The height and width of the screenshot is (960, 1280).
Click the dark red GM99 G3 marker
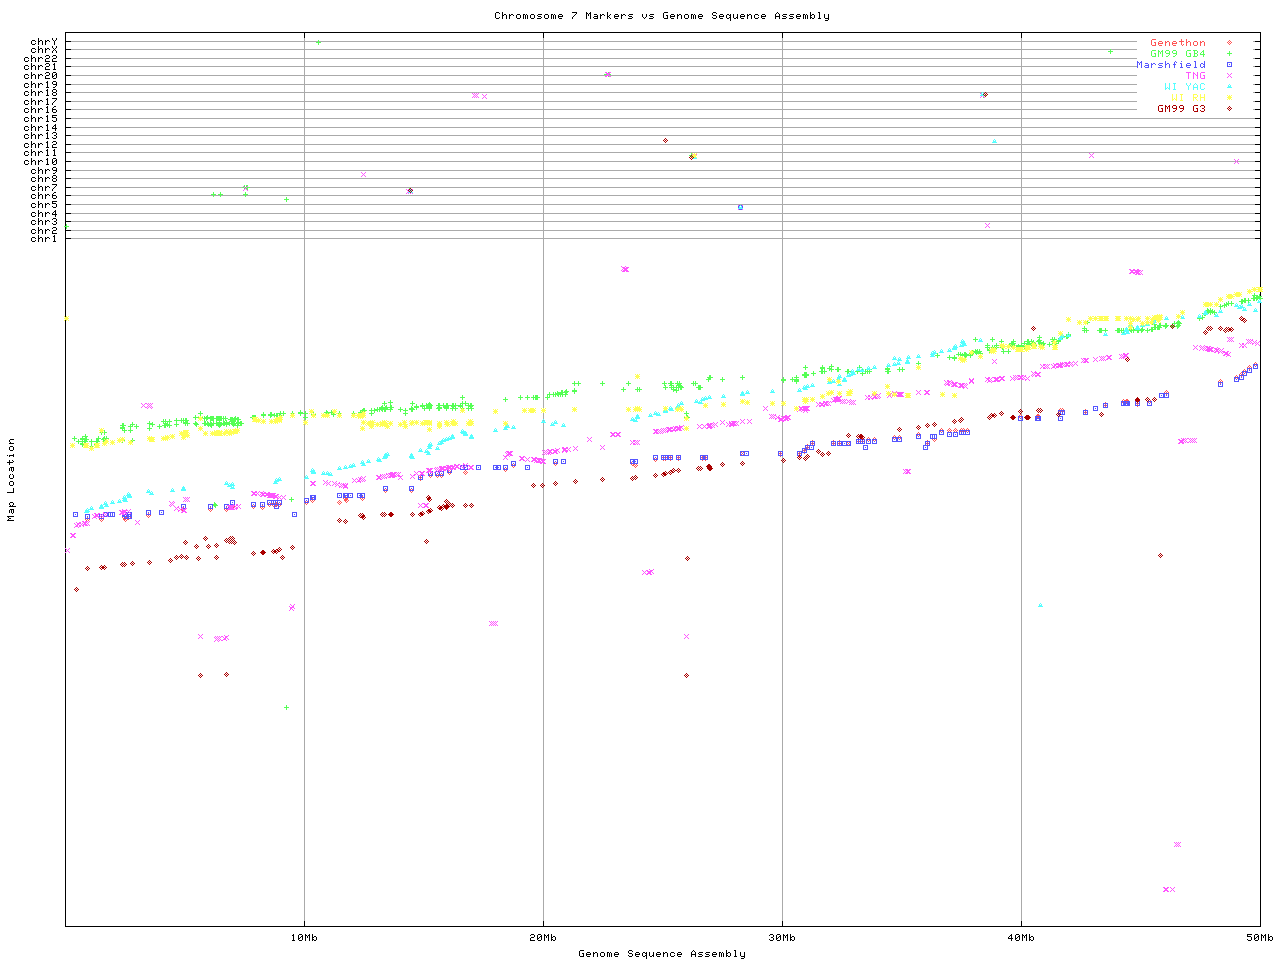pyautogui.click(x=1229, y=109)
